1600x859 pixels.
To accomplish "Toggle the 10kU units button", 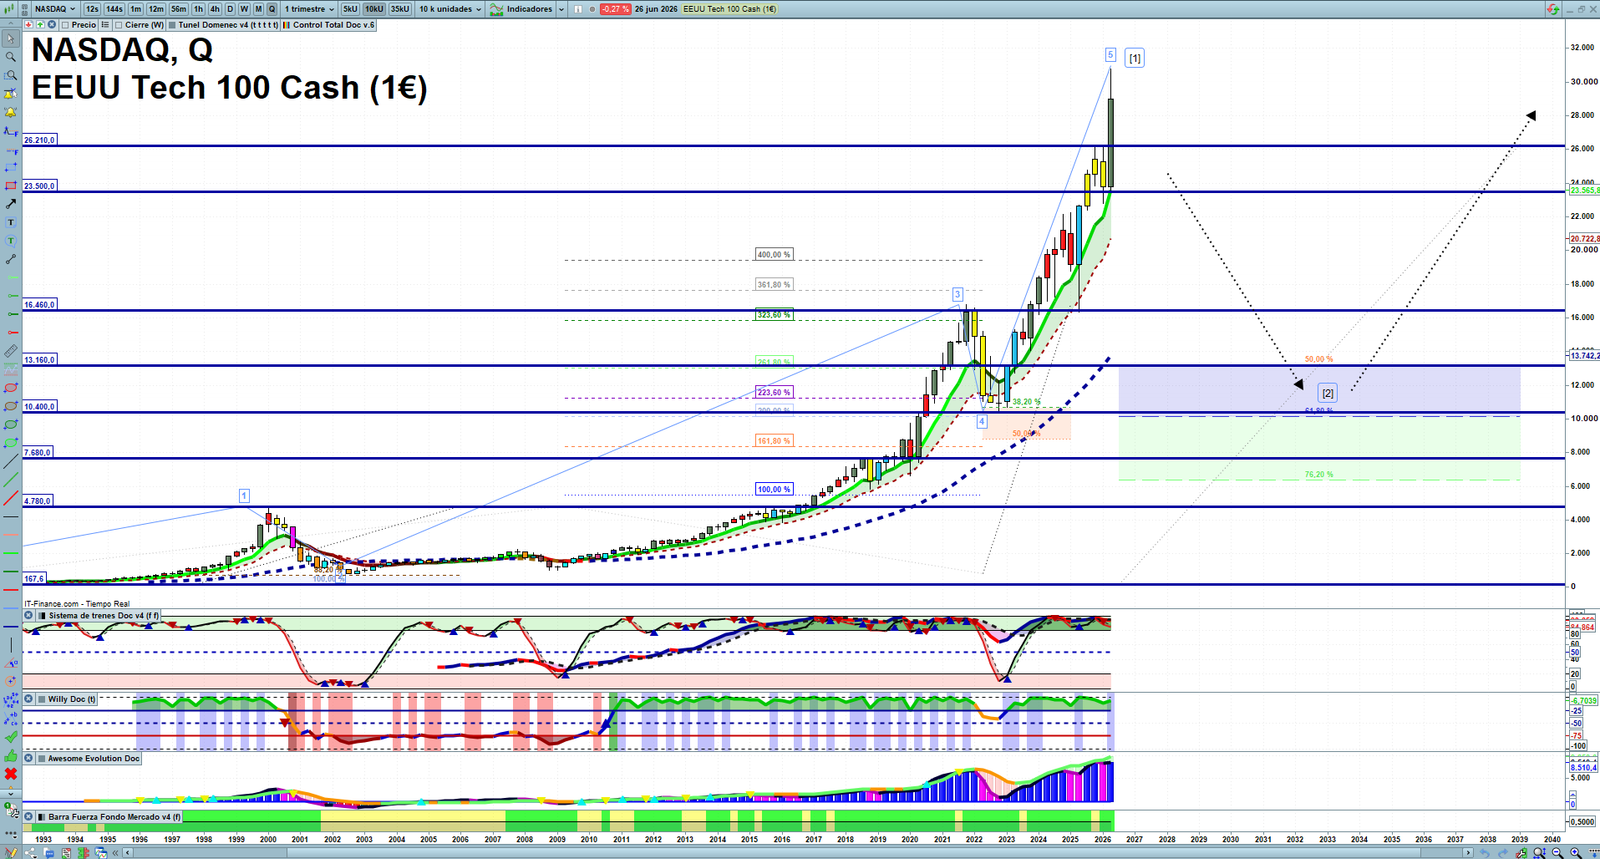I will coord(374,9).
